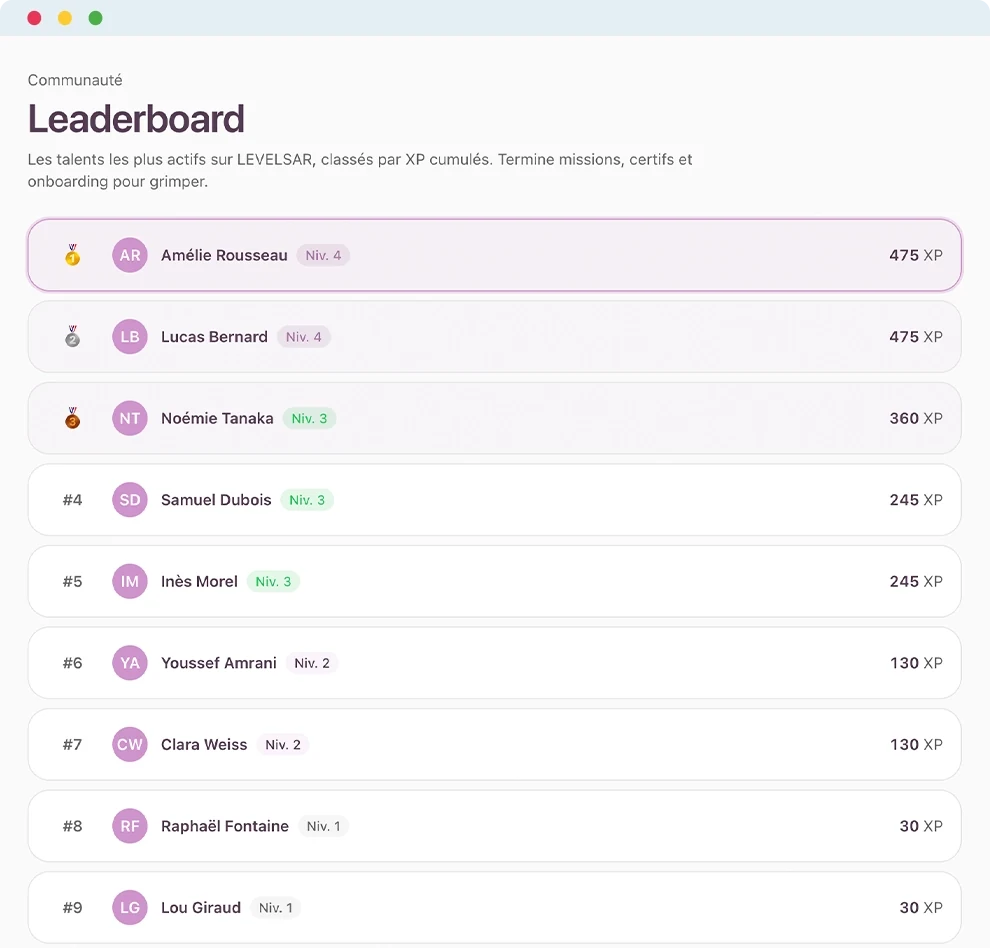Image resolution: width=990 pixels, height=948 pixels.
Task: Select the name Lou Giraud
Action: tap(201, 907)
